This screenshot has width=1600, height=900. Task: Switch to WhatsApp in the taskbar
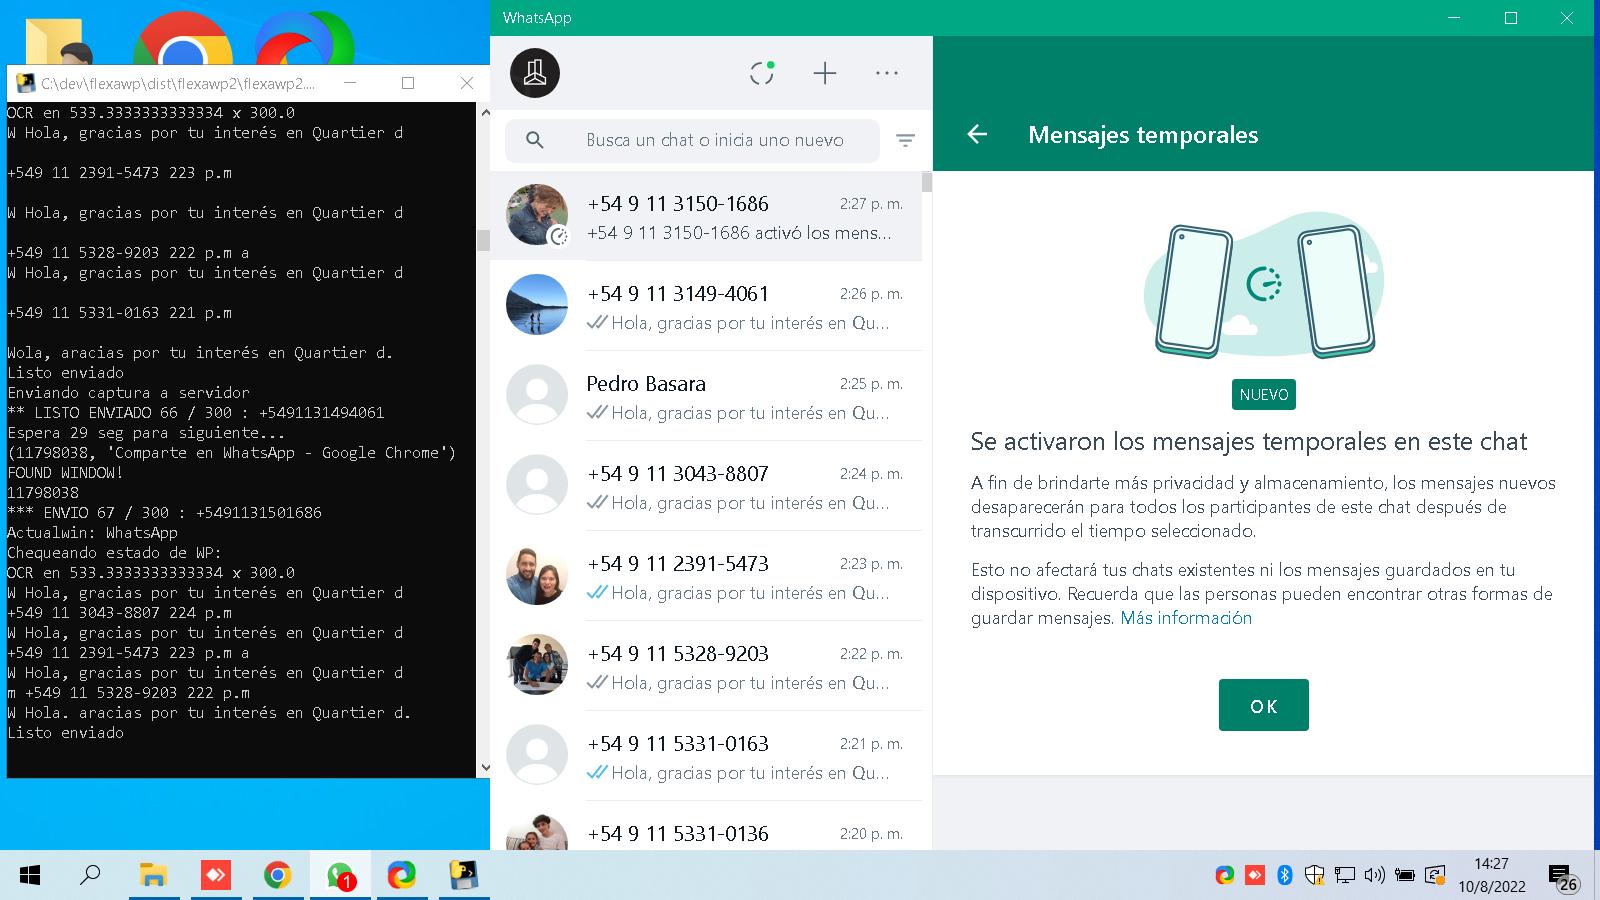pyautogui.click(x=340, y=876)
